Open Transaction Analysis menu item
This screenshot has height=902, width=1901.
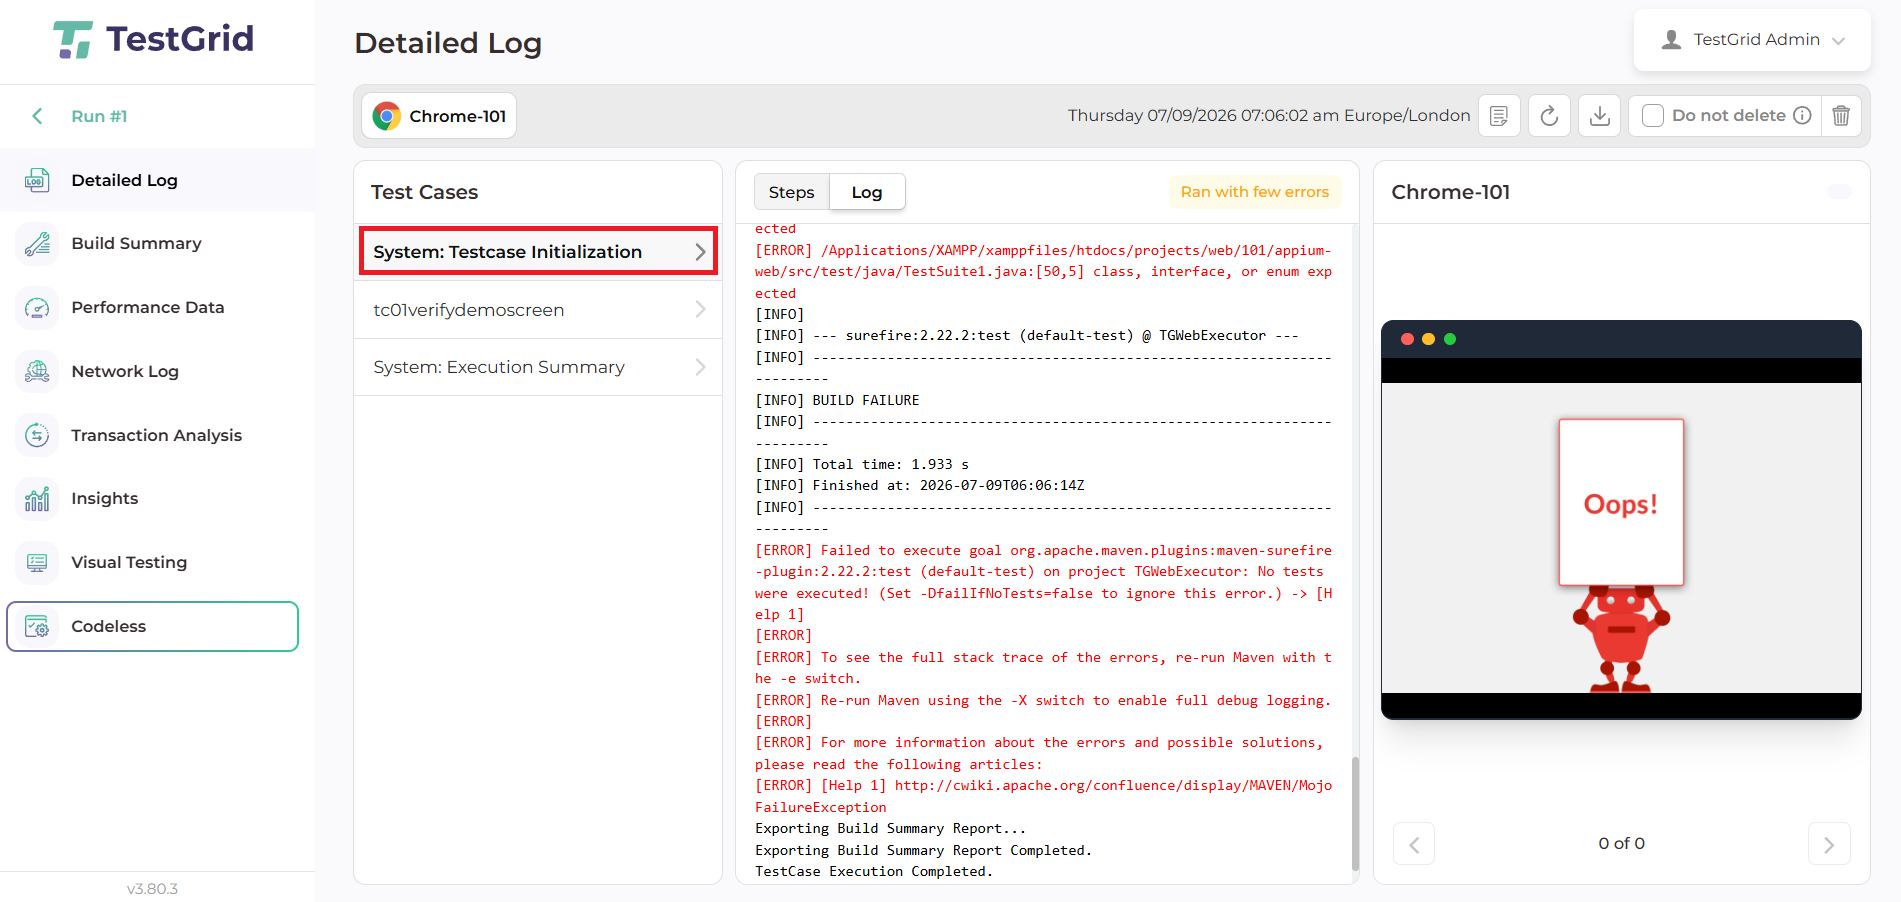[157, 435]
